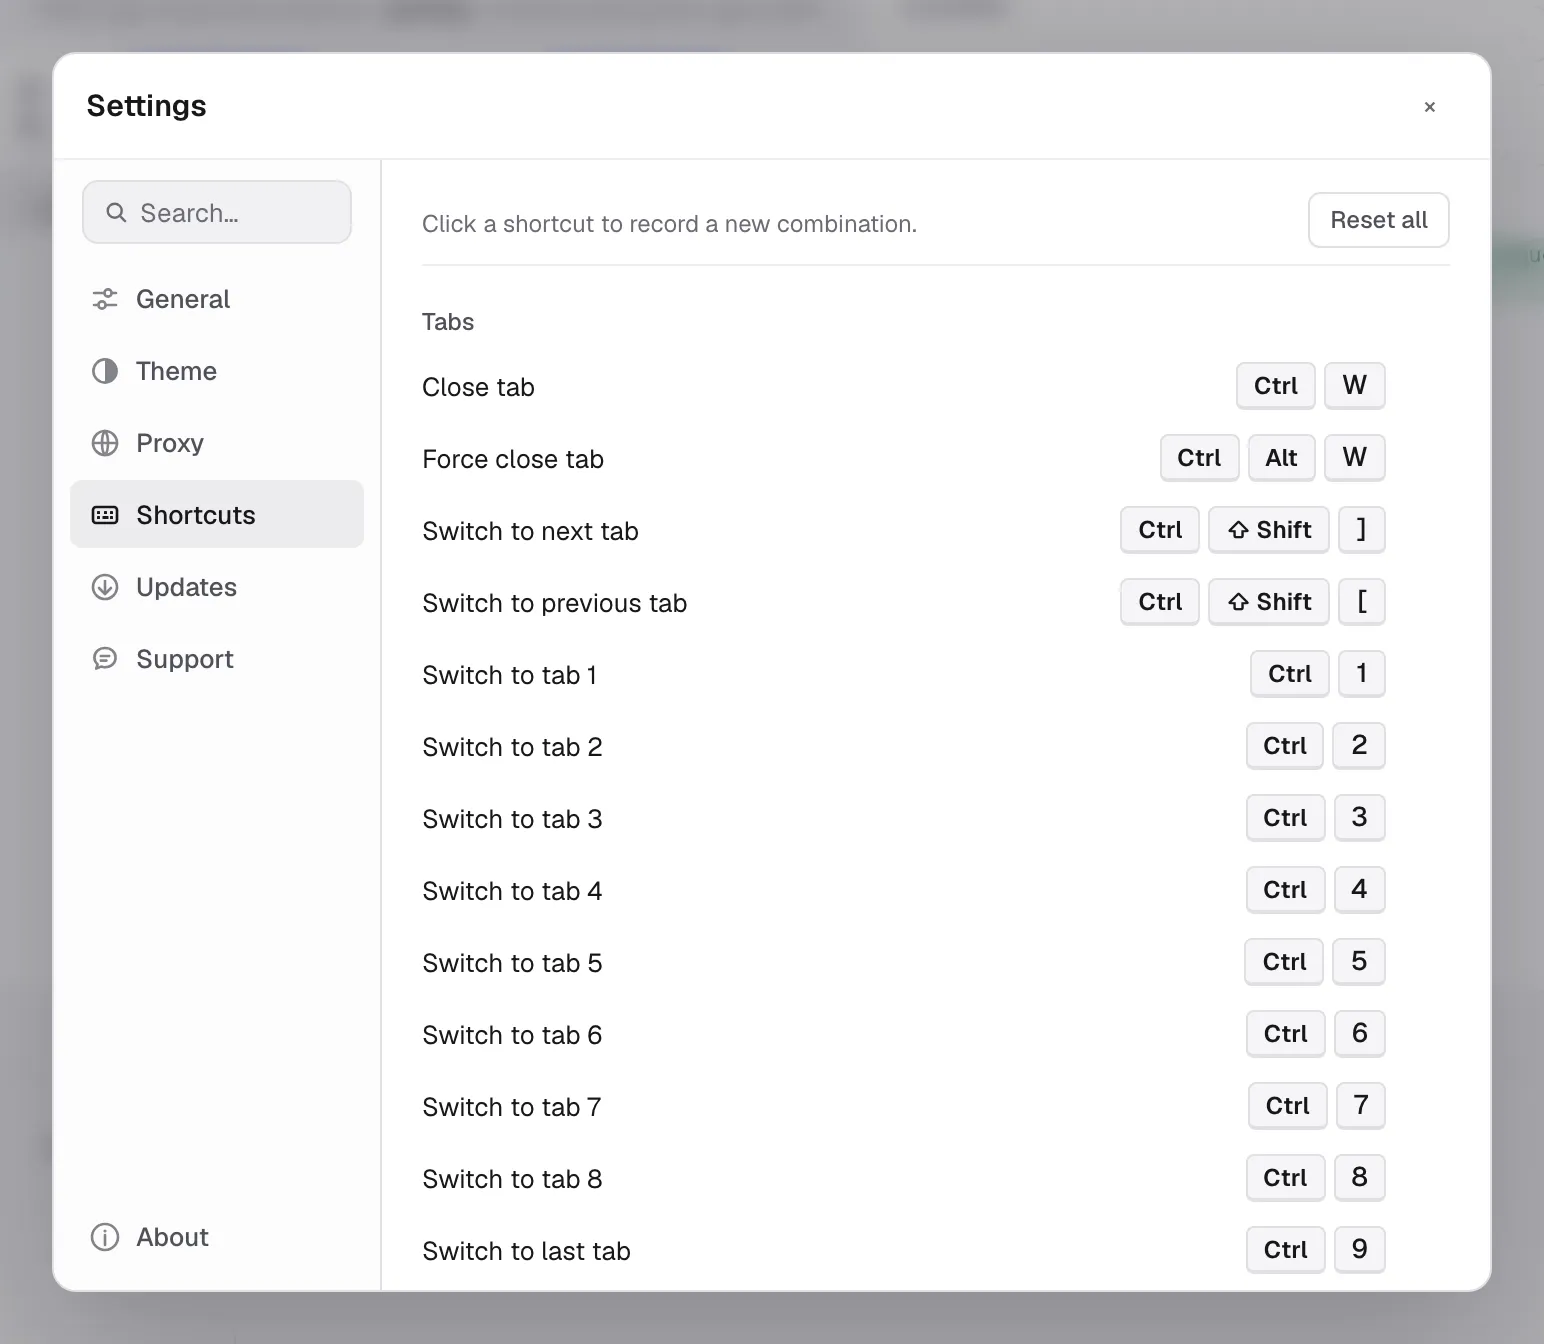This screenshot has width=1544, height=1344.
Task: Edit the Switch to tab 4 shortcut
Action: click(1316, 890)
